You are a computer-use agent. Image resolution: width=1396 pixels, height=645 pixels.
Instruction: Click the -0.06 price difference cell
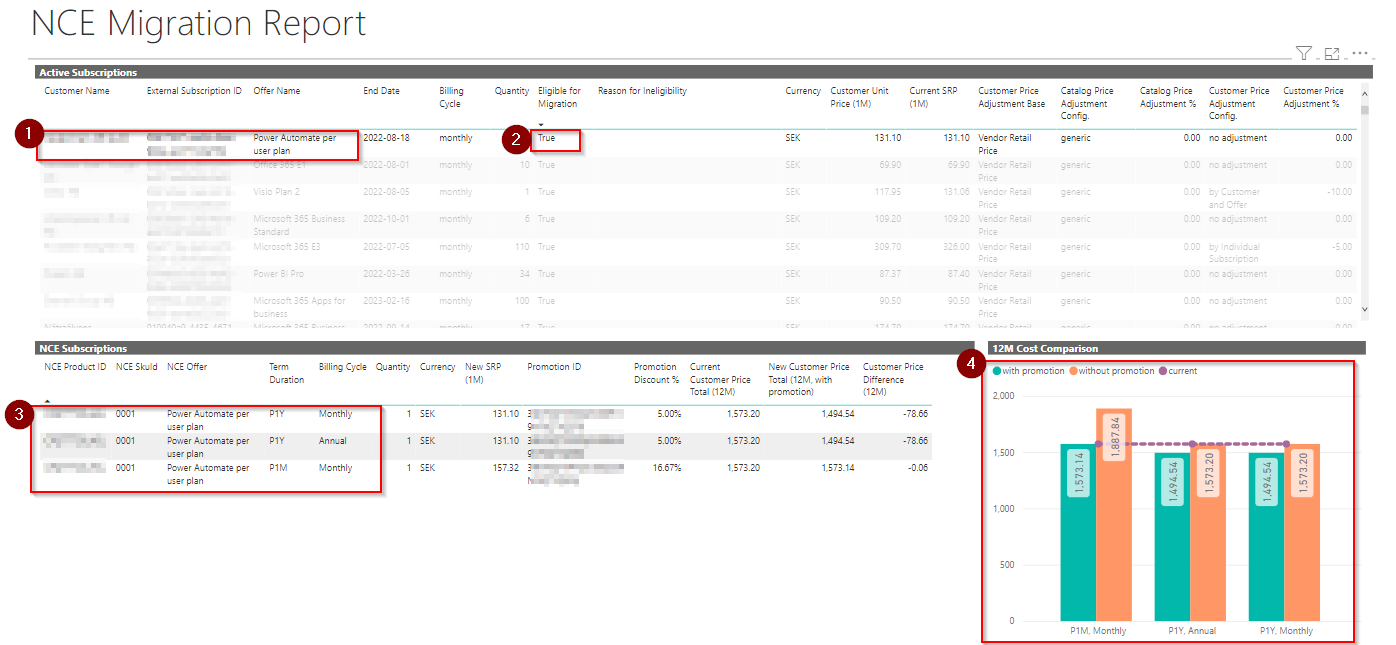point(915,468)
